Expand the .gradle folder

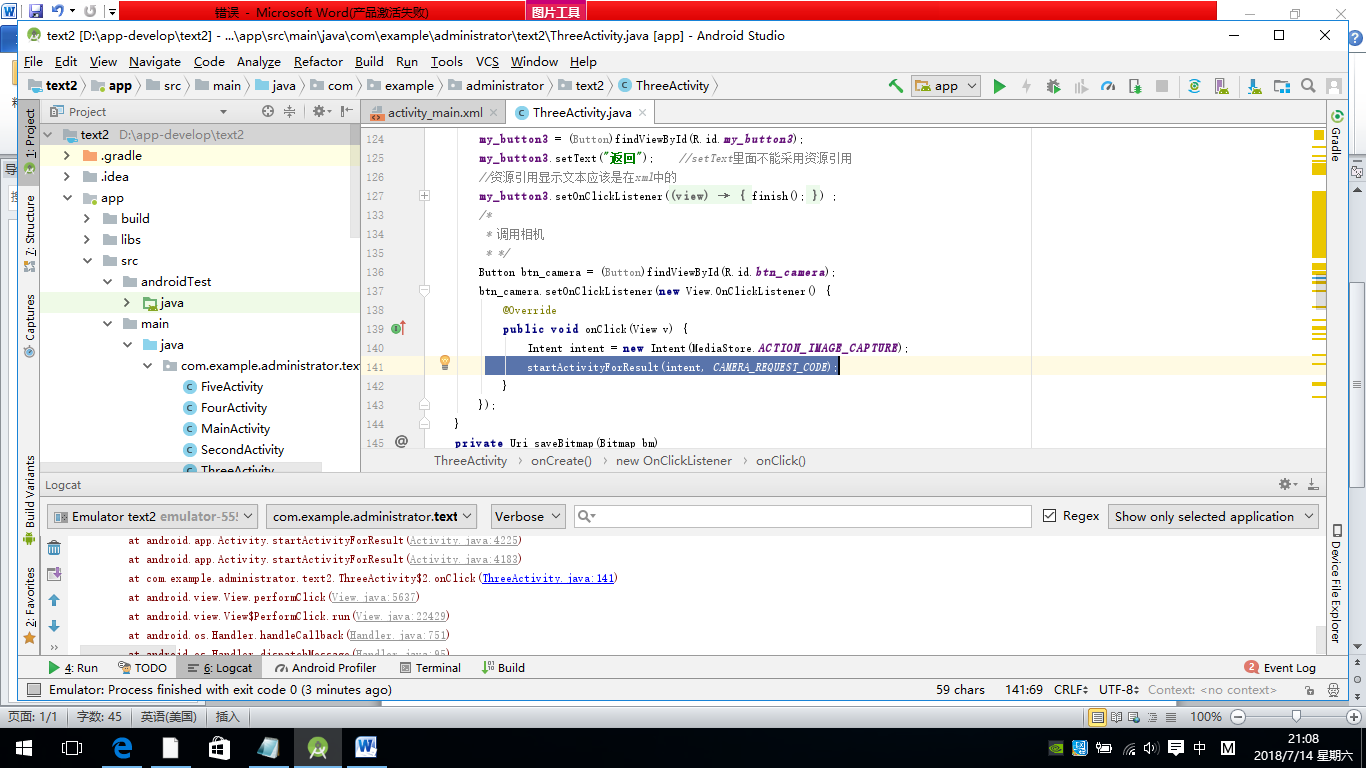tap(68, 156)
